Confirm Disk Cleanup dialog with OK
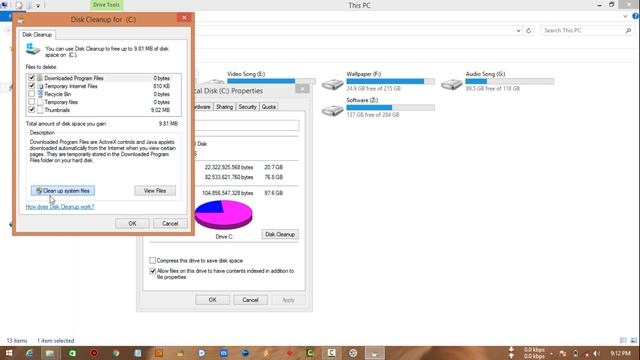The width and height of the screenshot is (640, 360). pos(132,223)
